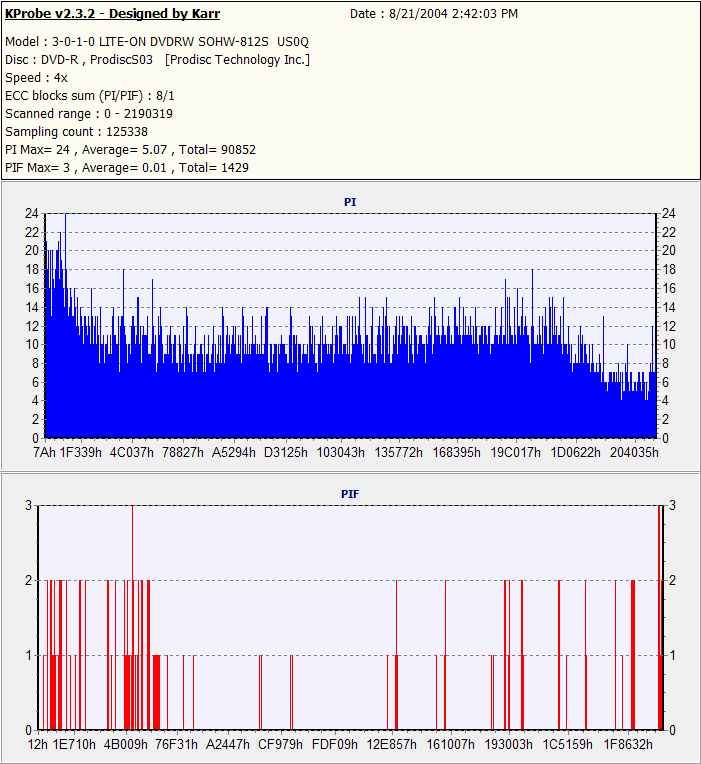Click the D3125h label on PI axis
The width and height of the screenshot is (701, 764).
(285, 453)
